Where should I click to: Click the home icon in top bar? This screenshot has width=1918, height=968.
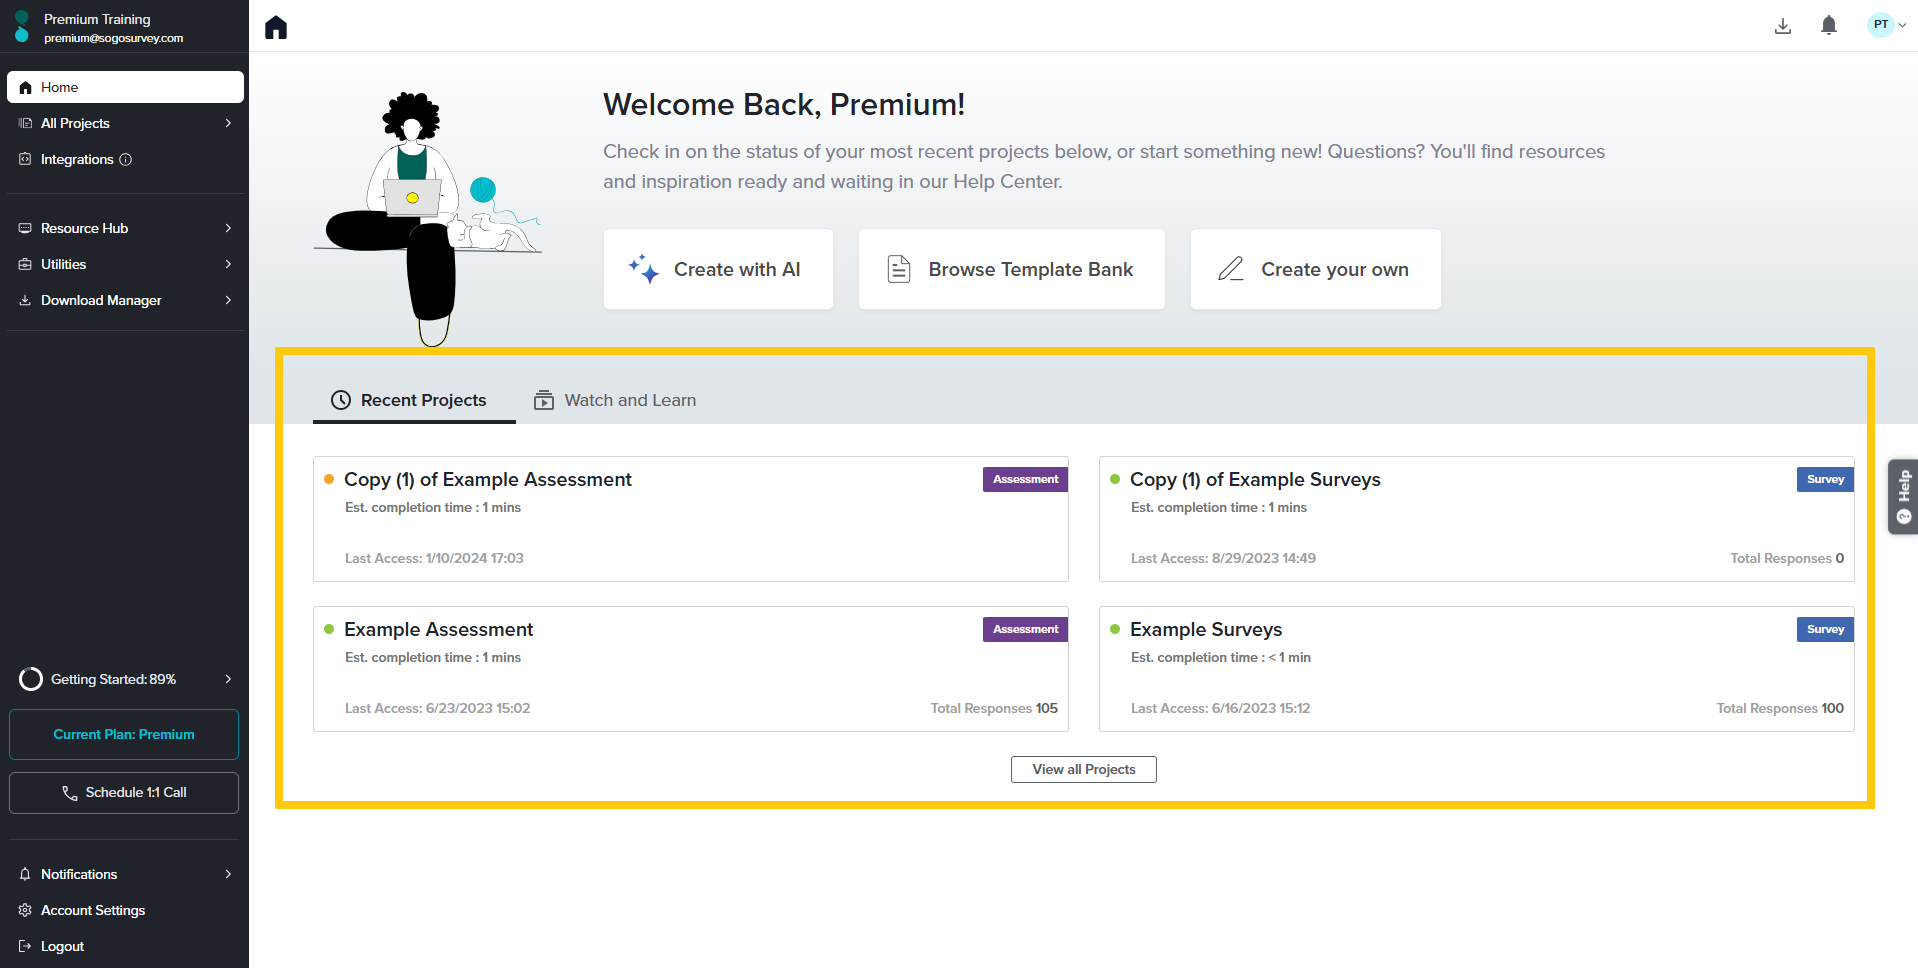point(276,27)
